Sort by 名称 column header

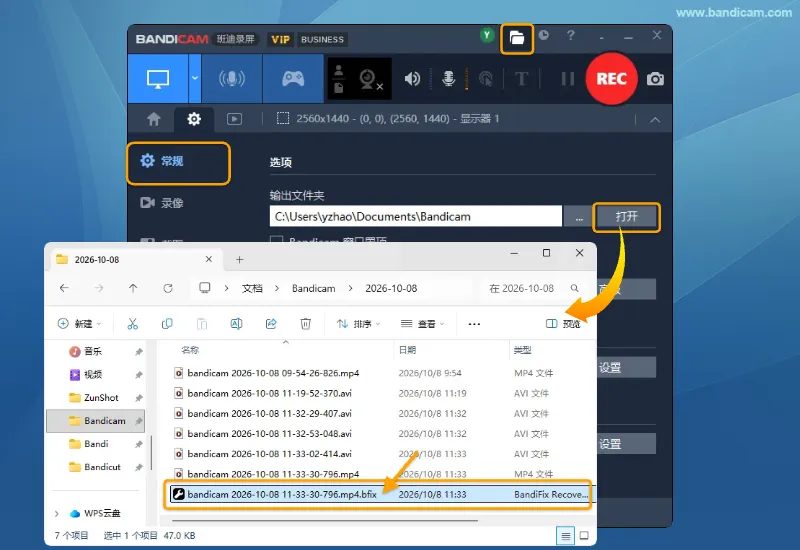[x=190, y=350]
